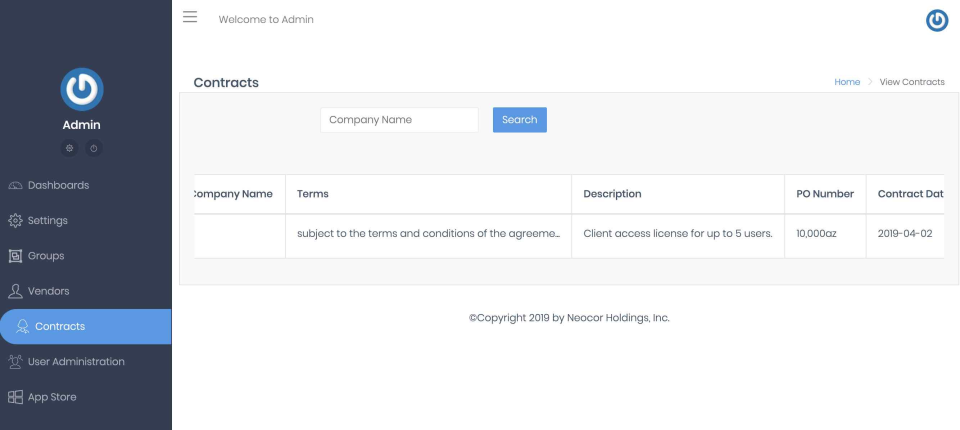
Task: Click the Description column header
Action: (x=678, y=194)
